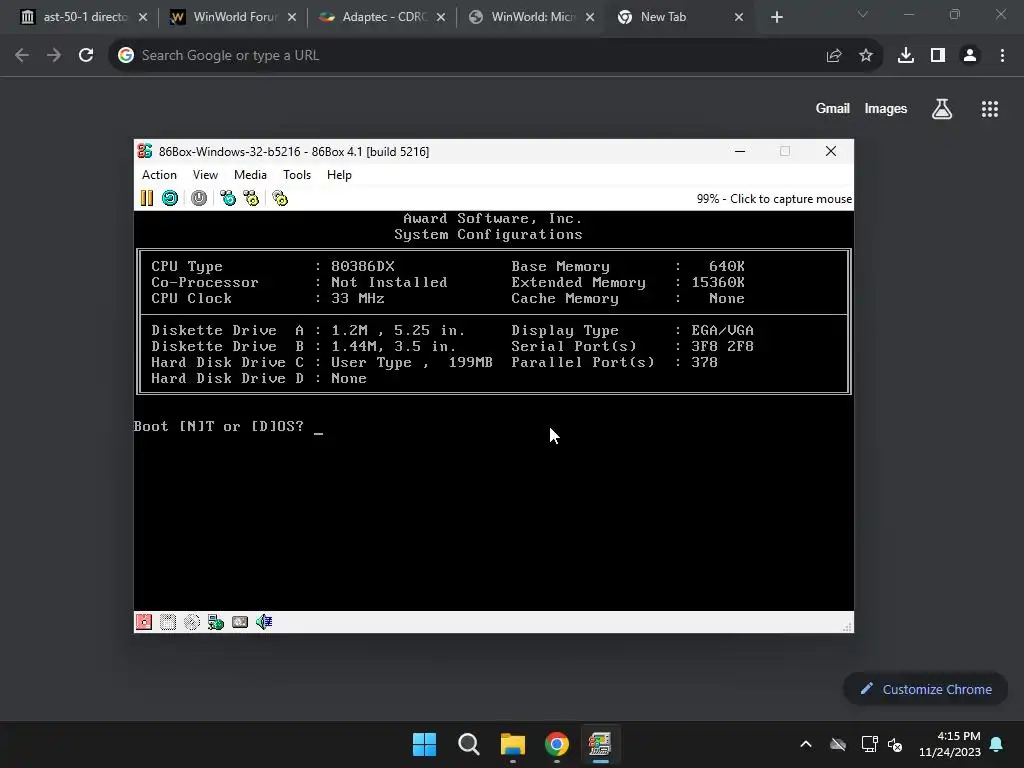The width and height of the screenshot is (1024, 768).
Task: Click the hard disk status bar icon
Action: click(240, 622)
